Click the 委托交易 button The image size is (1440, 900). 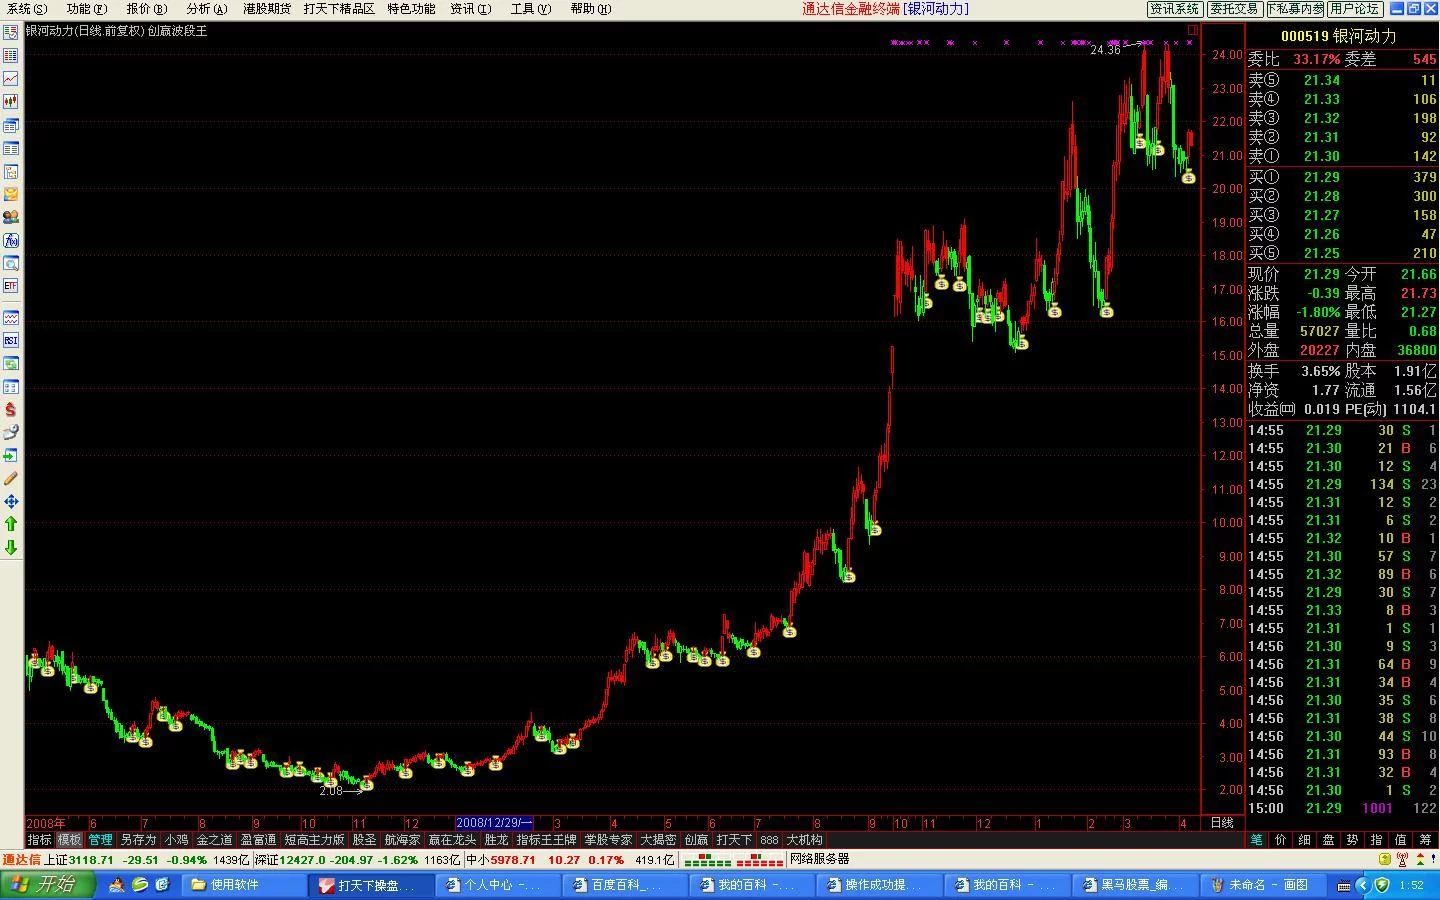tap(1234, 9)
